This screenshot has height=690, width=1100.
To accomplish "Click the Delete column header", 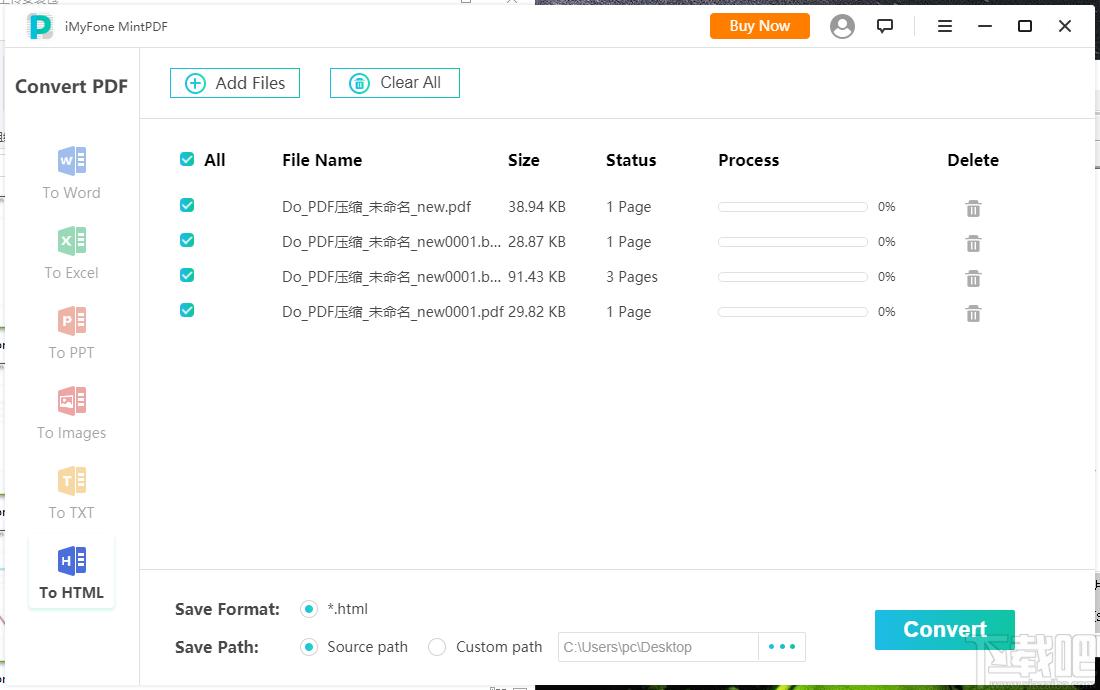I will 973,160.
